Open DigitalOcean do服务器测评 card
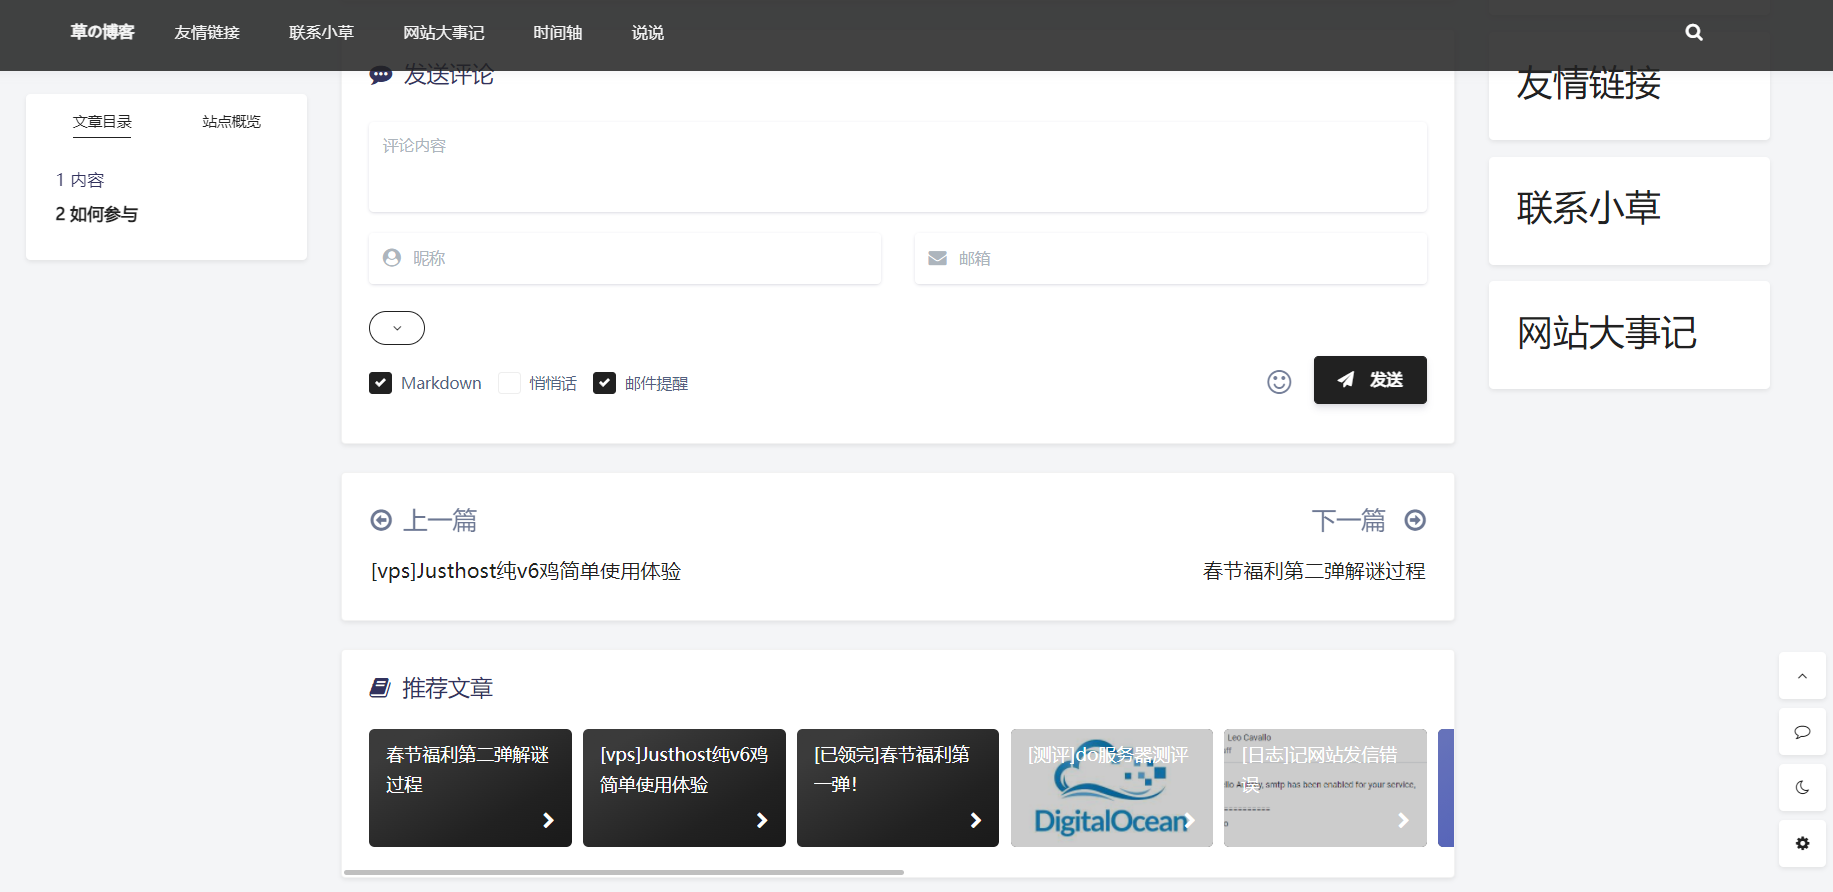 (x=1112, y=788)
